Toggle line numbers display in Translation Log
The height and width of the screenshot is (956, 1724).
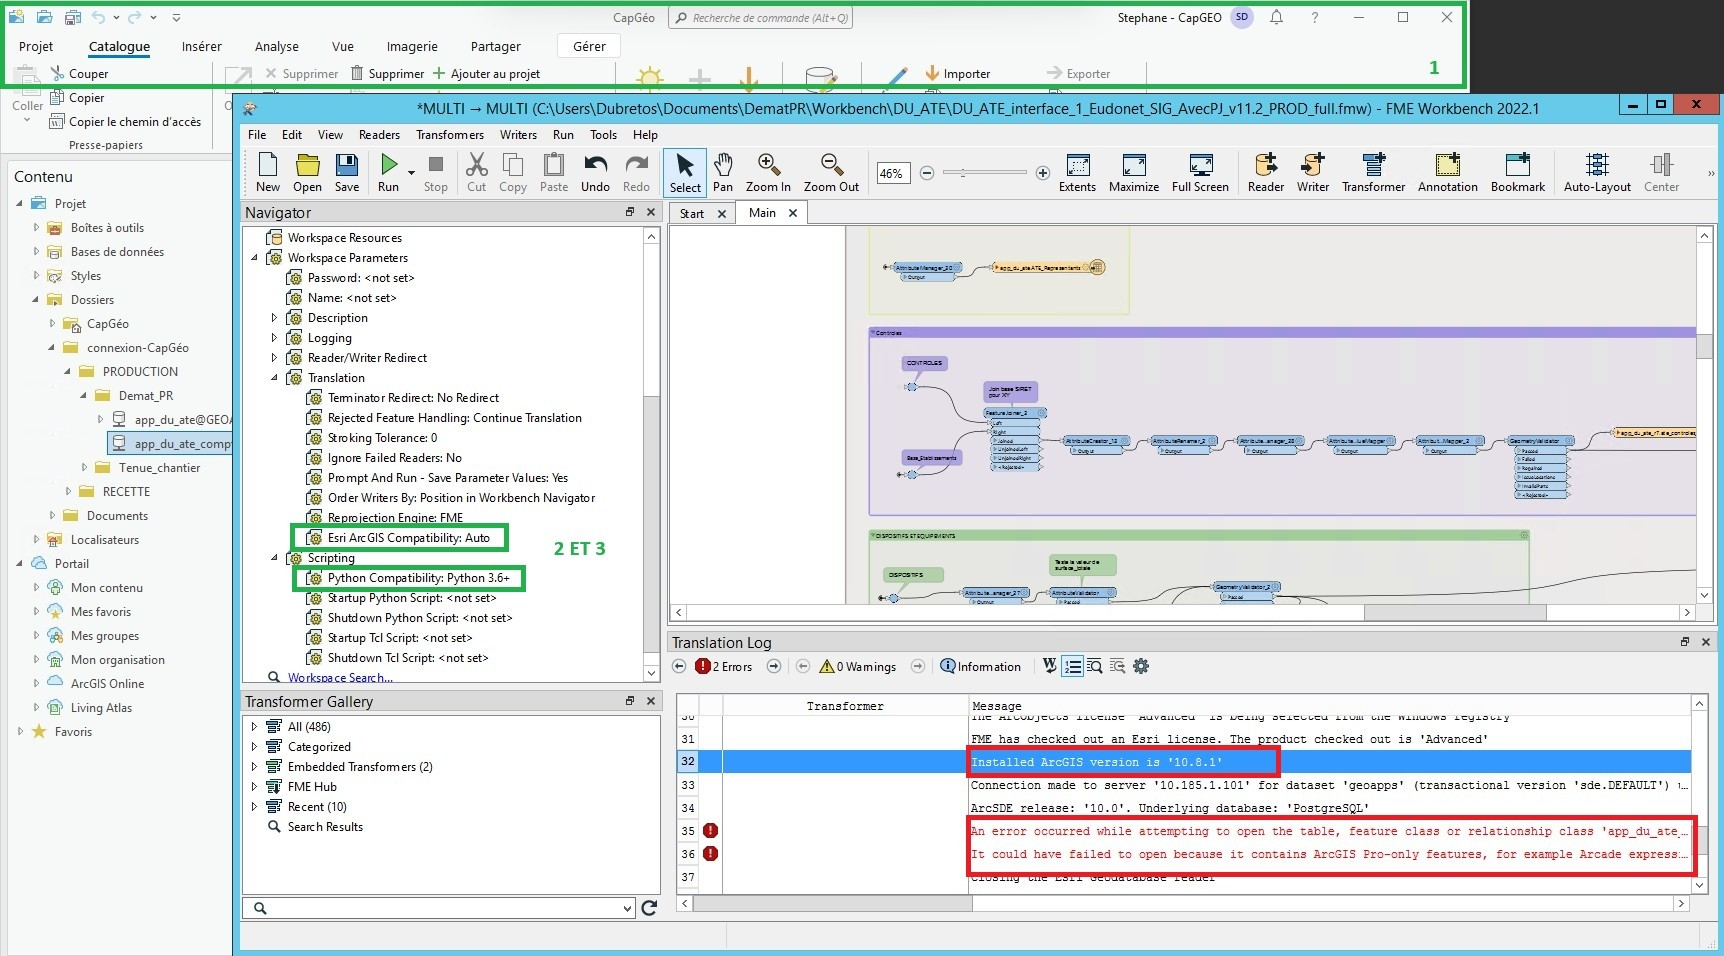(1072, 666)
